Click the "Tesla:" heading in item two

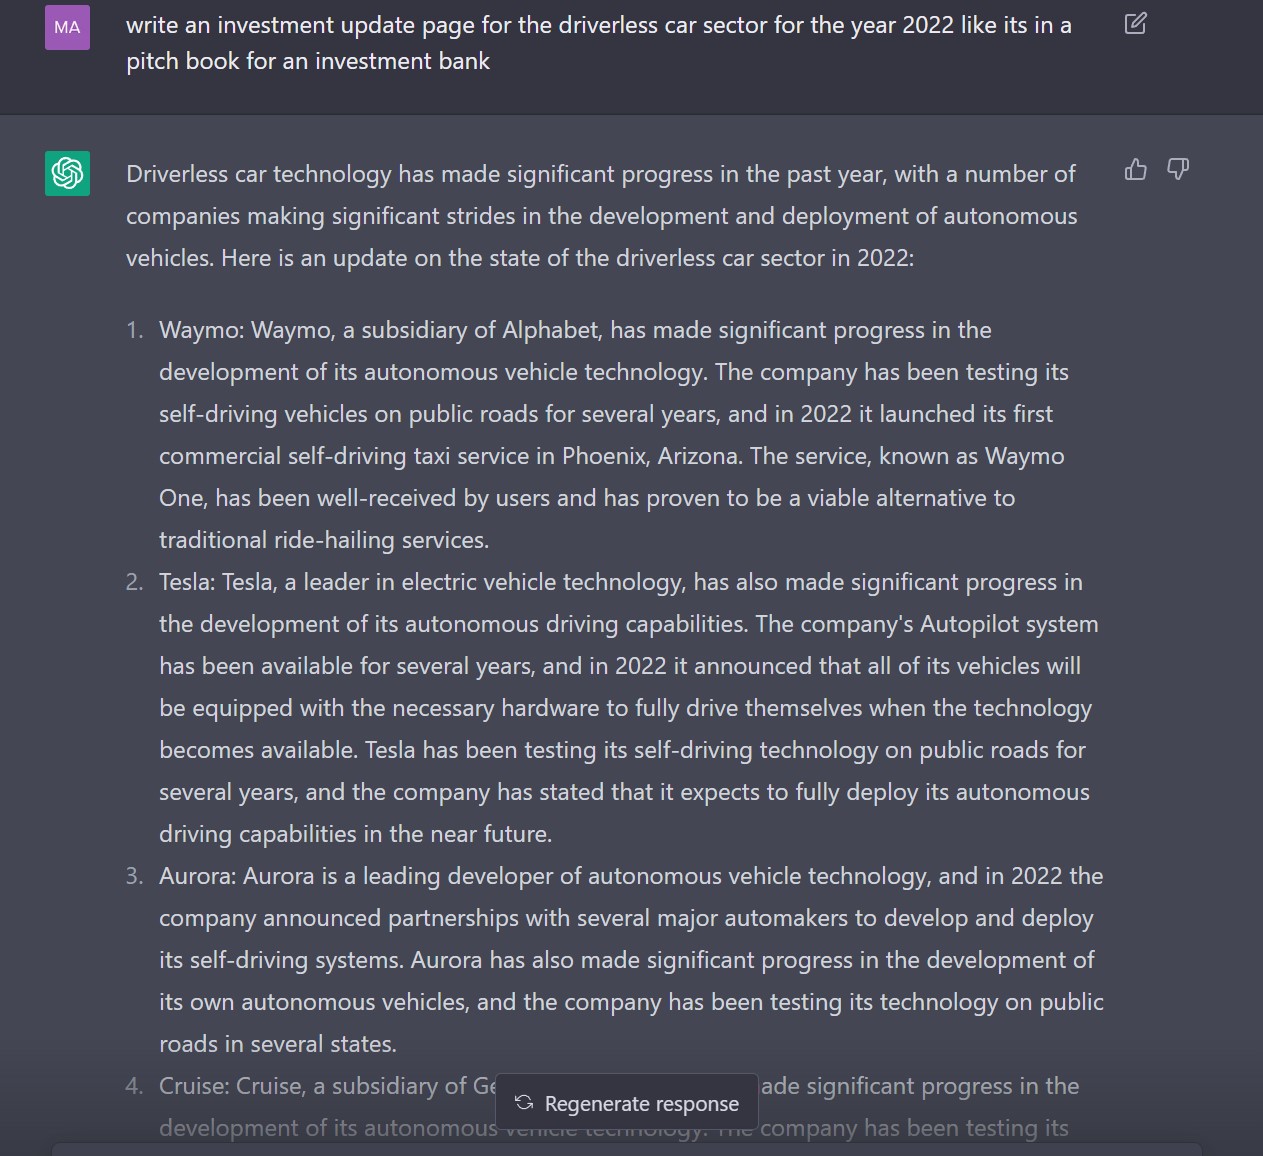(x=187, y=583)
